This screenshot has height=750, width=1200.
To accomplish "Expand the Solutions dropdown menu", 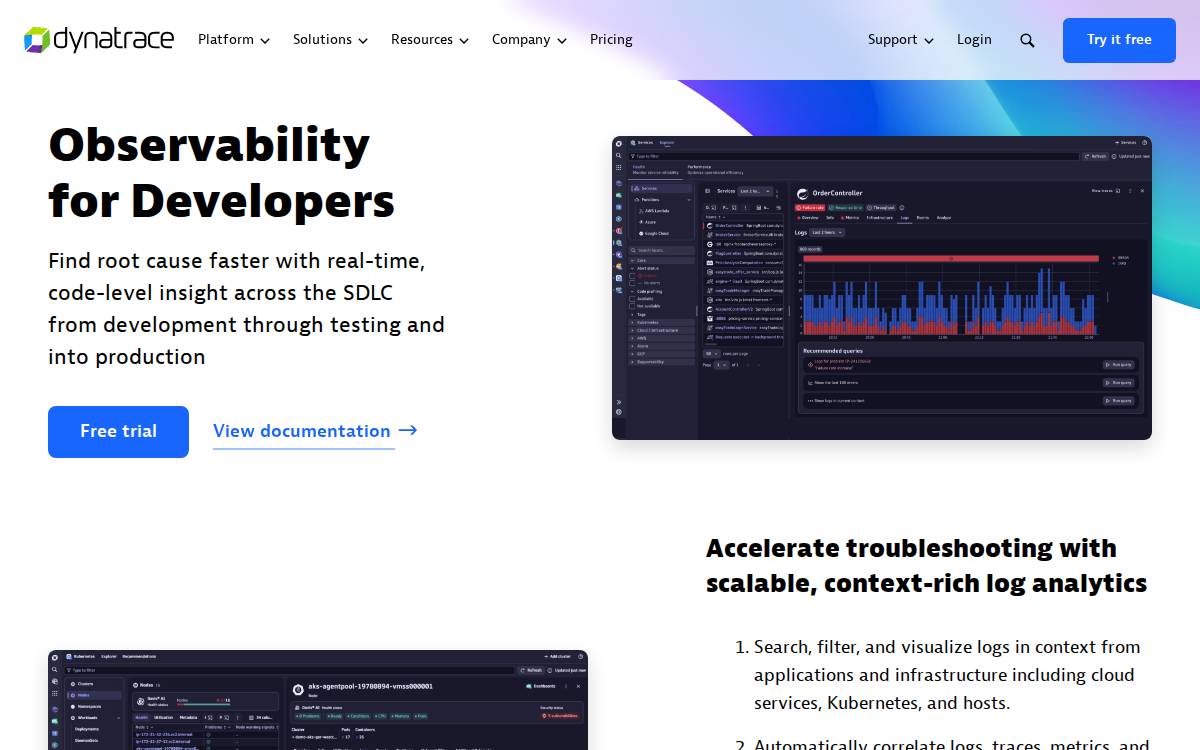I will click(x=330, y=40).
